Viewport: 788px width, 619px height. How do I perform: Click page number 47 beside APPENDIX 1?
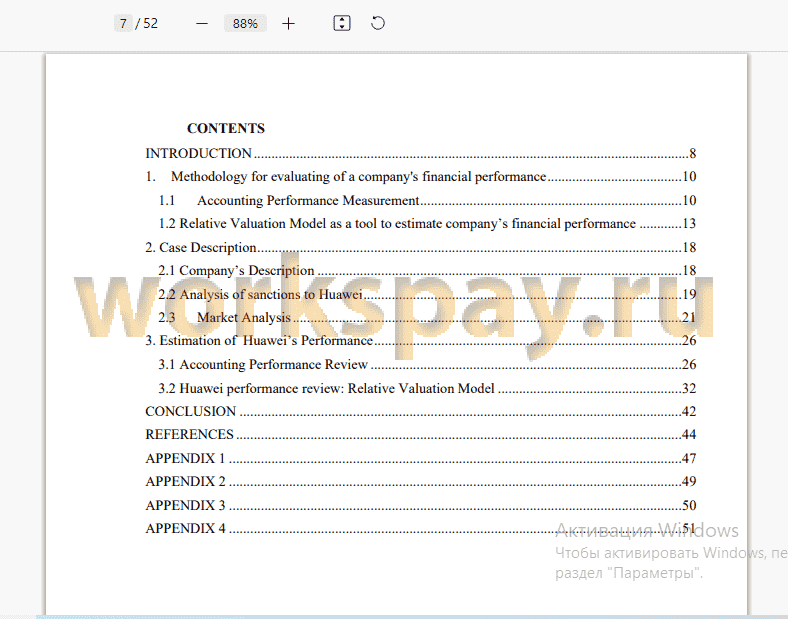689,458
